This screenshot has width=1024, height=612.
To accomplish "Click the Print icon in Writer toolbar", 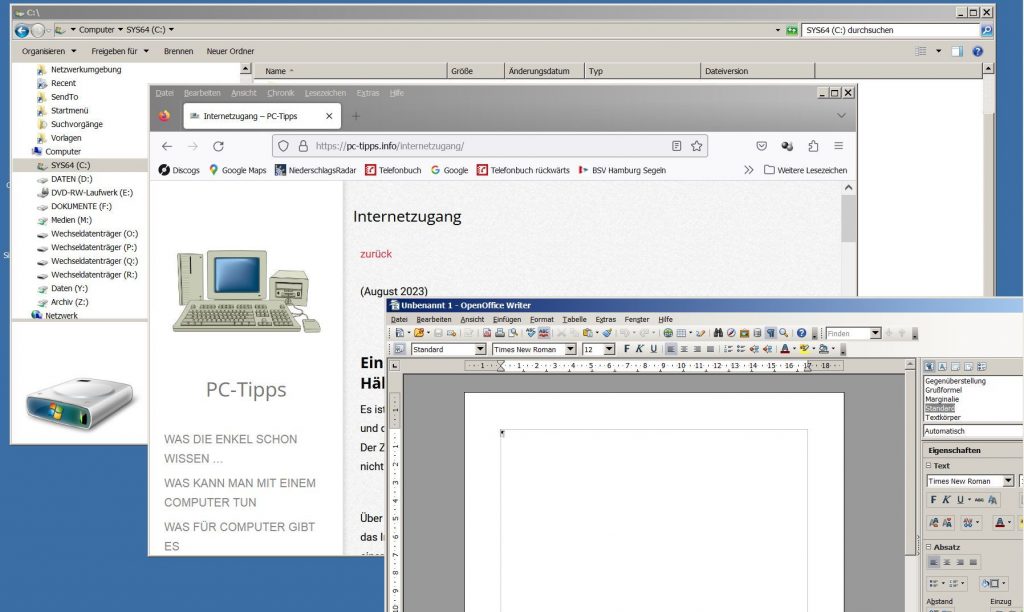I will pos(500,333).
